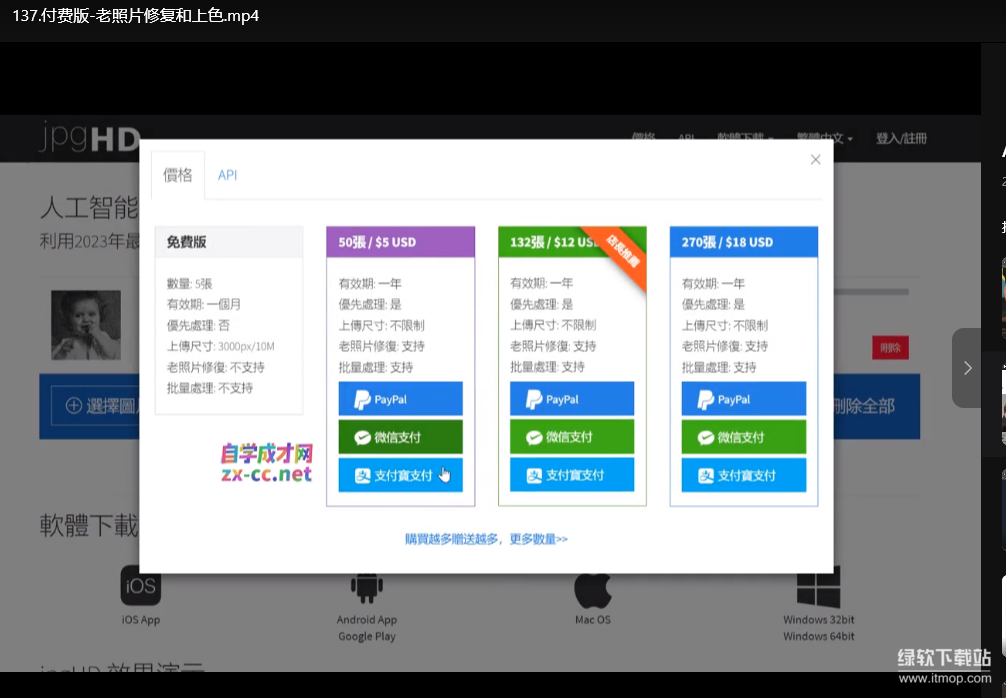Click the right-arrow next video button
Viewport: 1006px width, 698px height.
pyautogui.click(x=967, y=368)
